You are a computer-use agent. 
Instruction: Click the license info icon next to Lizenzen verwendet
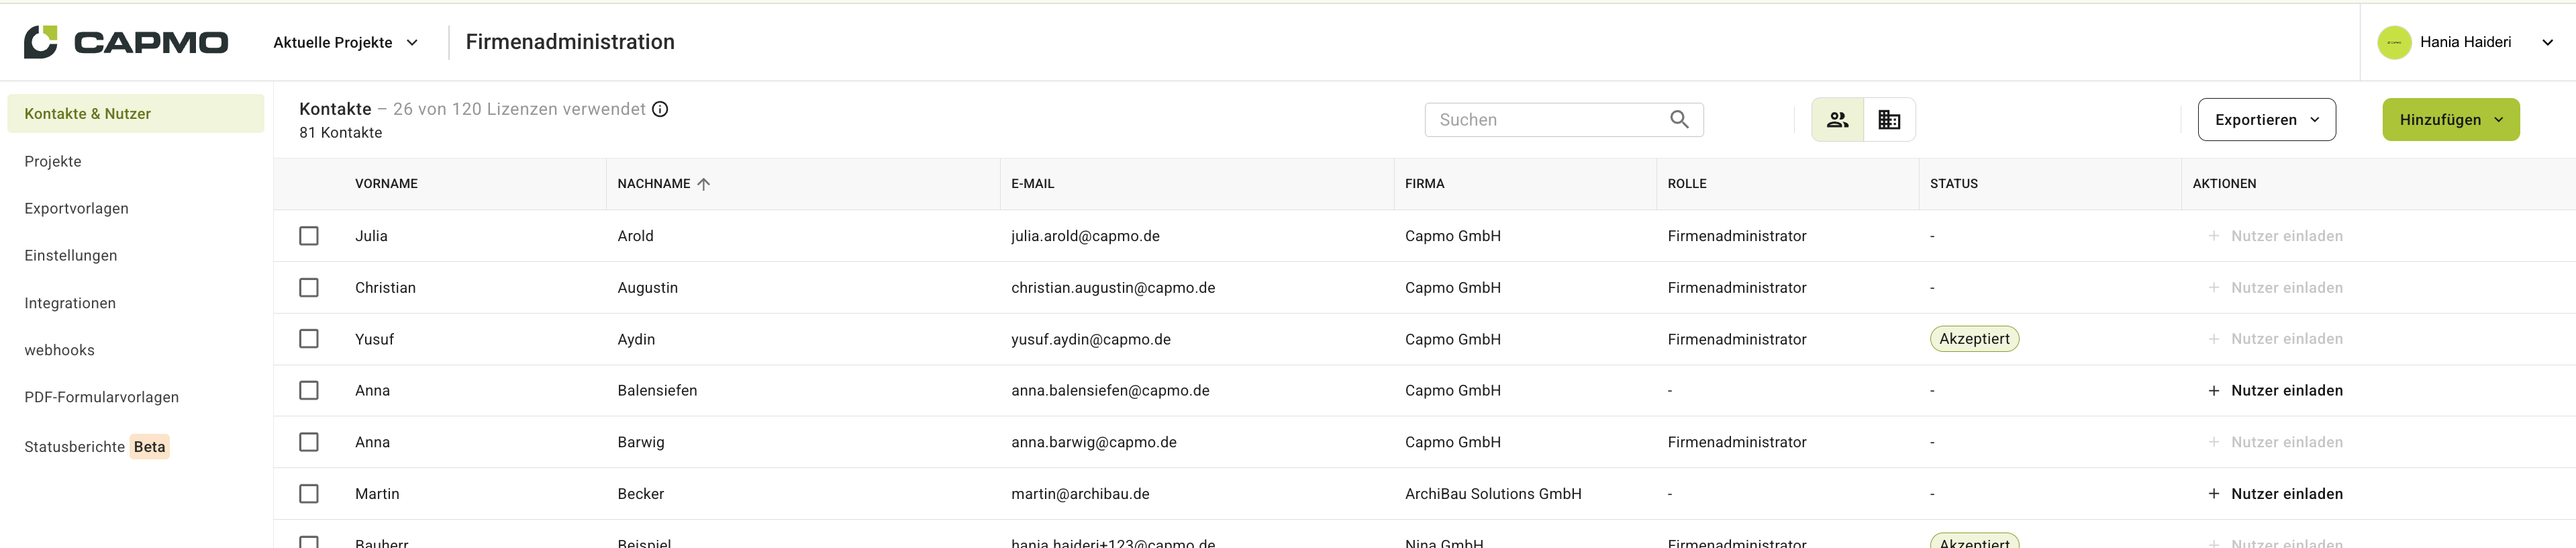(x=660, y=109)
